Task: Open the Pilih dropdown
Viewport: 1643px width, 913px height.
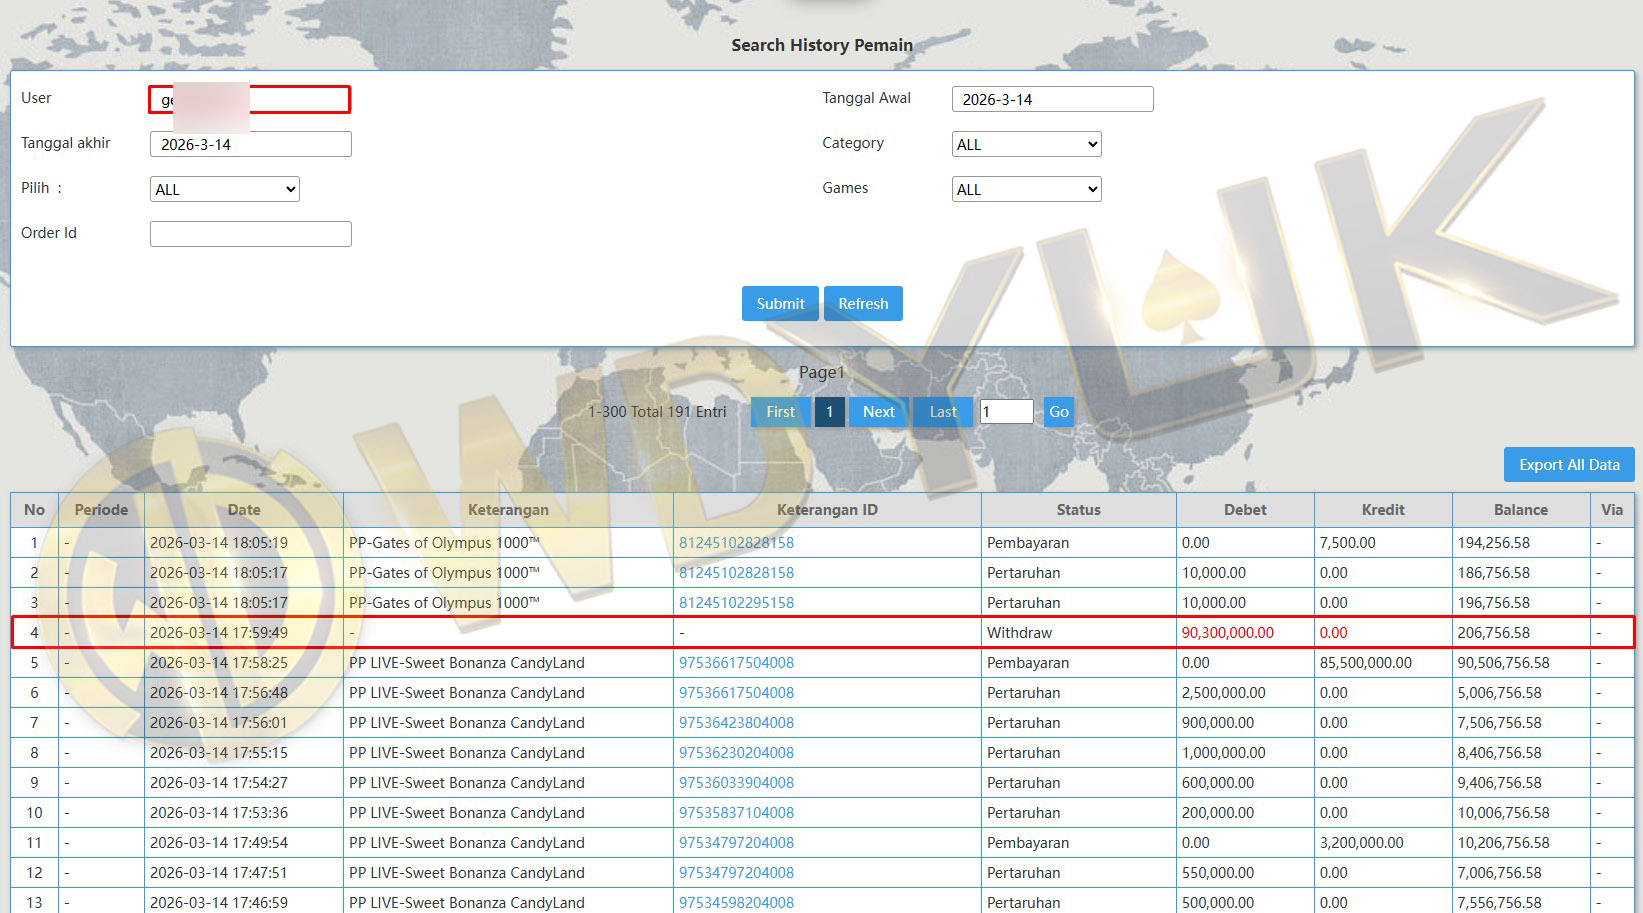Action: [224, 189]
